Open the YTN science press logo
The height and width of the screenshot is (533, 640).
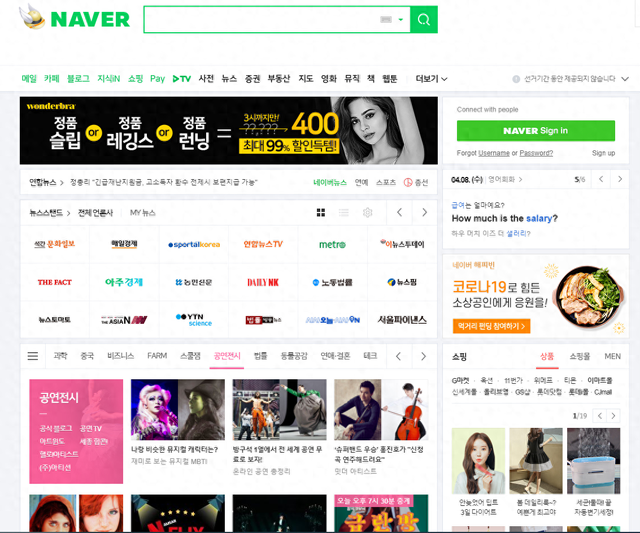194,320
